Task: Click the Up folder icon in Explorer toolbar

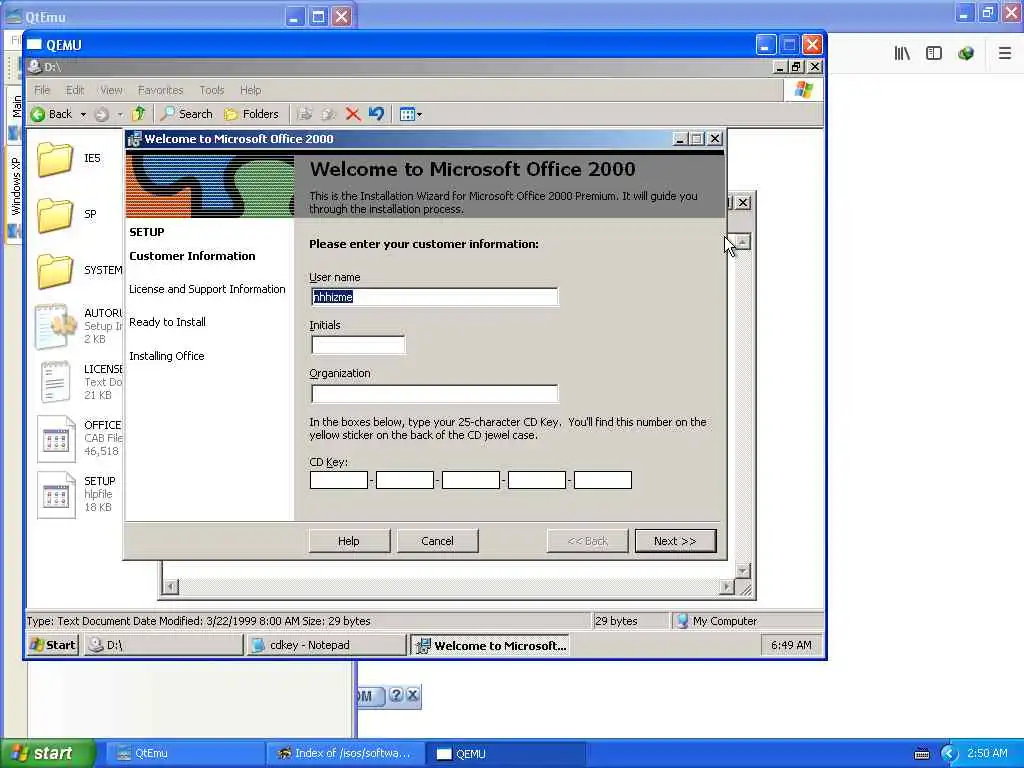Action: 138,114
